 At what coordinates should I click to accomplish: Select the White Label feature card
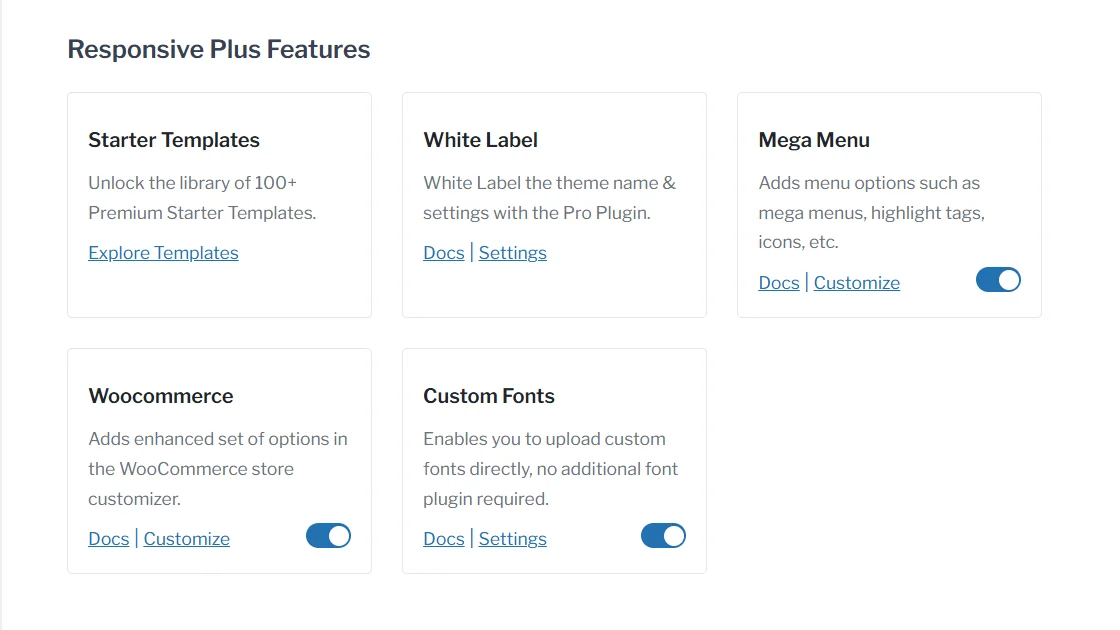pos(554,204)
